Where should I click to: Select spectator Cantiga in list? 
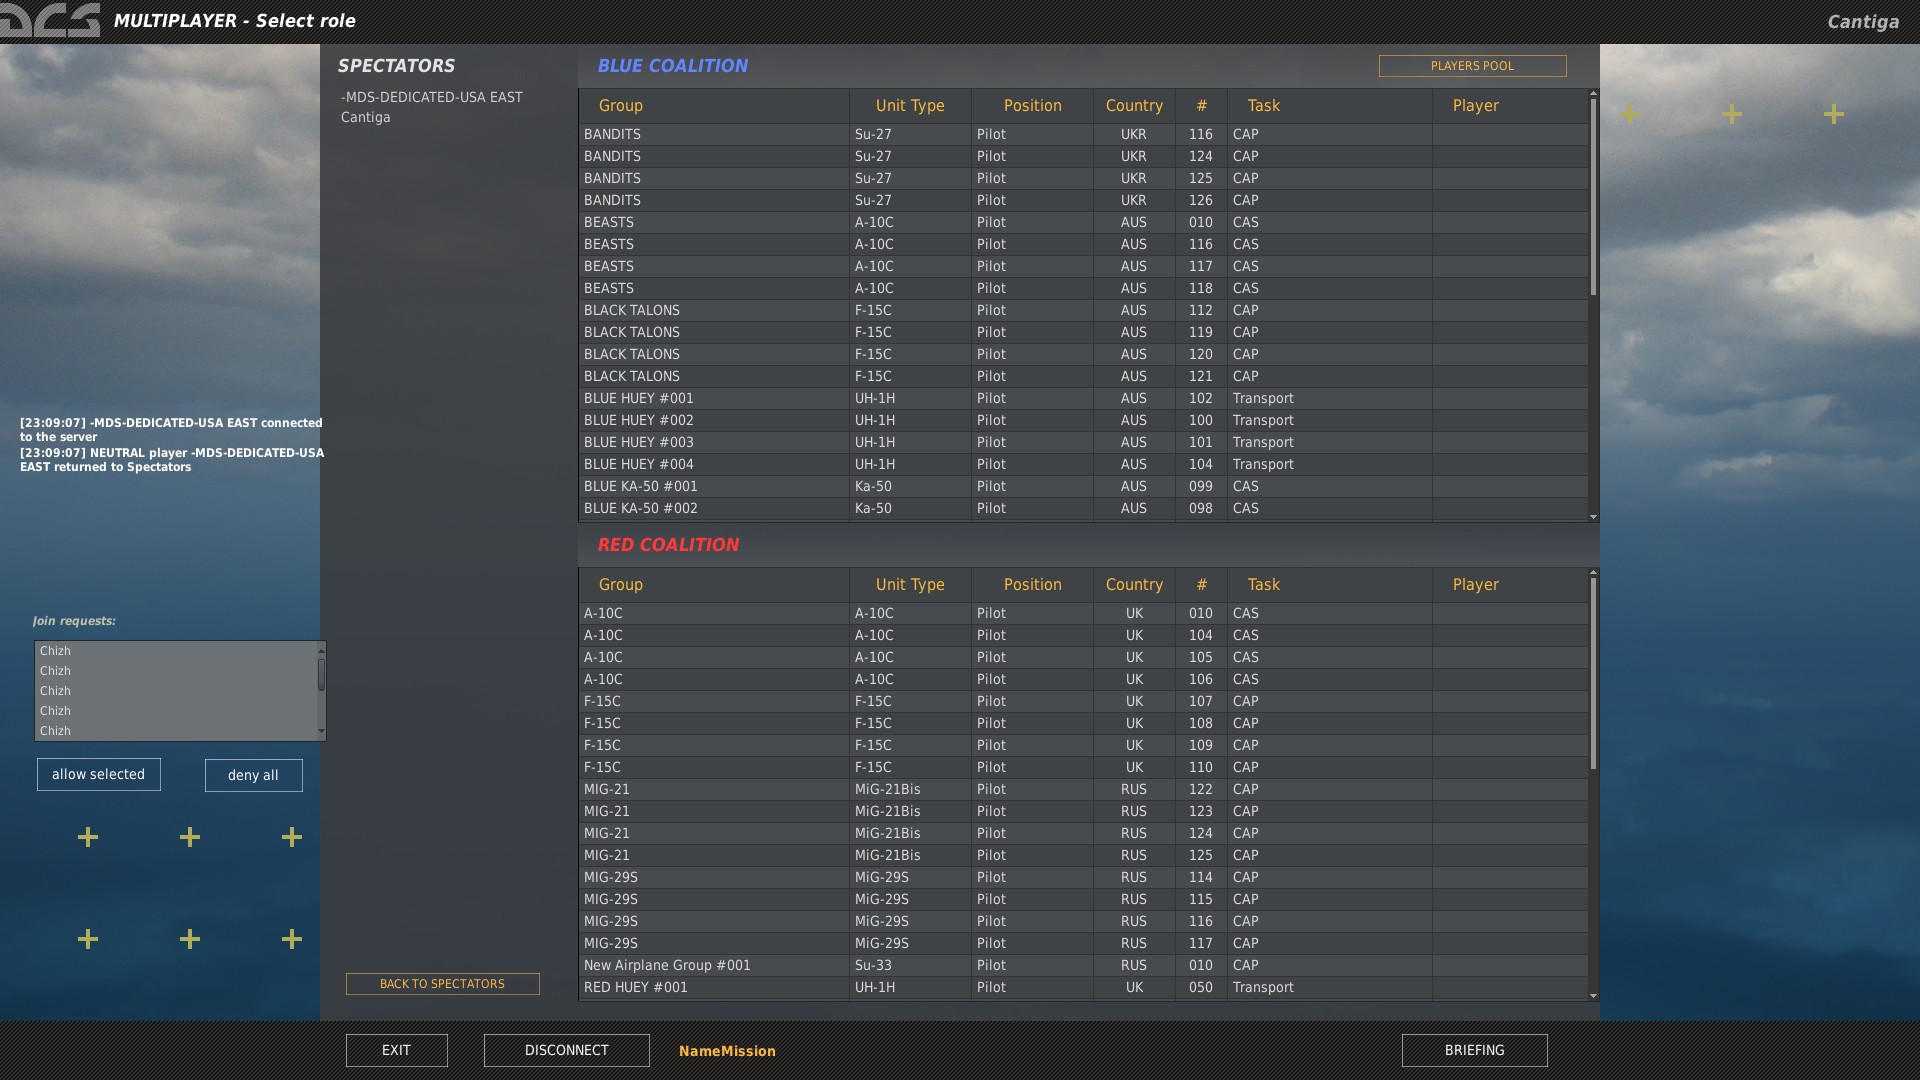coord(366,117)
